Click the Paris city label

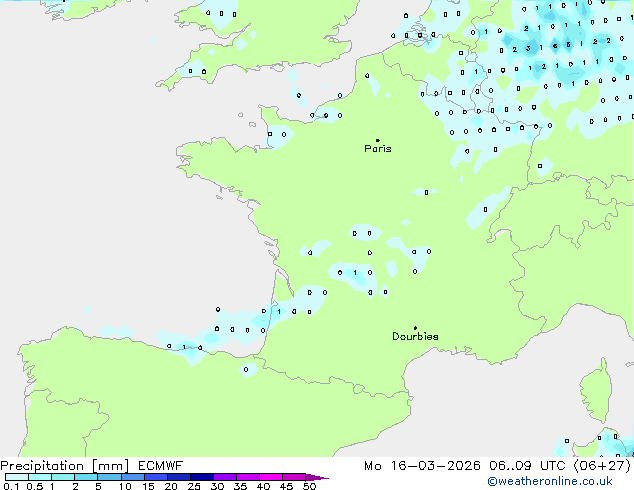coord(378,149)
